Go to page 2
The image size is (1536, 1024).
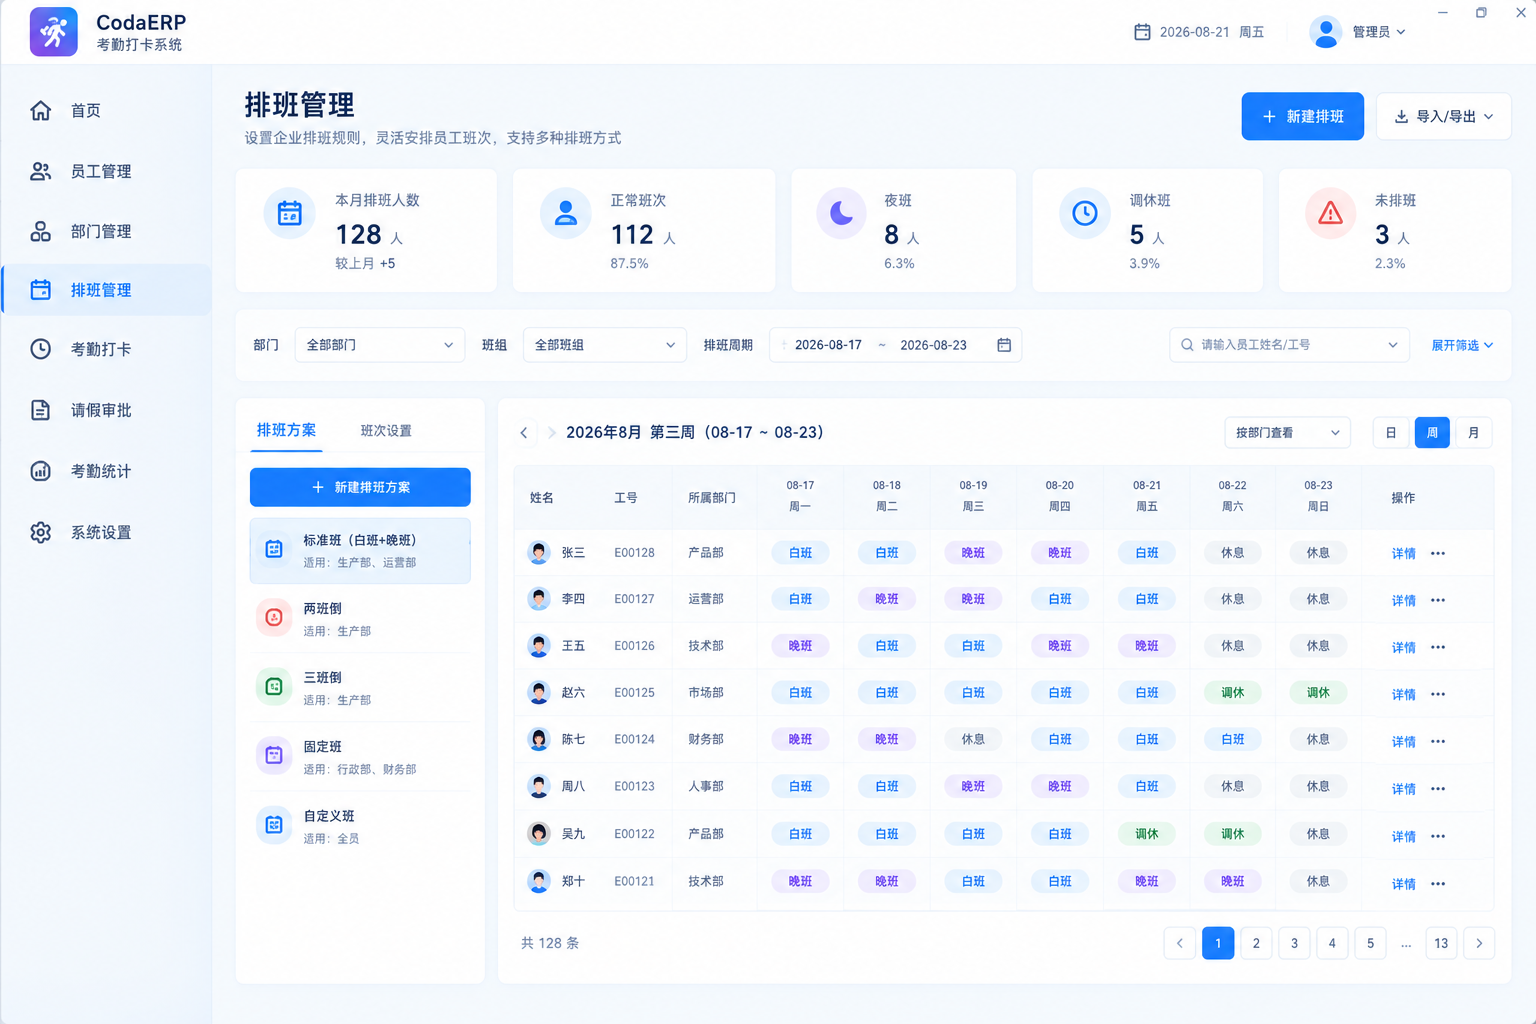point(1256,943)
